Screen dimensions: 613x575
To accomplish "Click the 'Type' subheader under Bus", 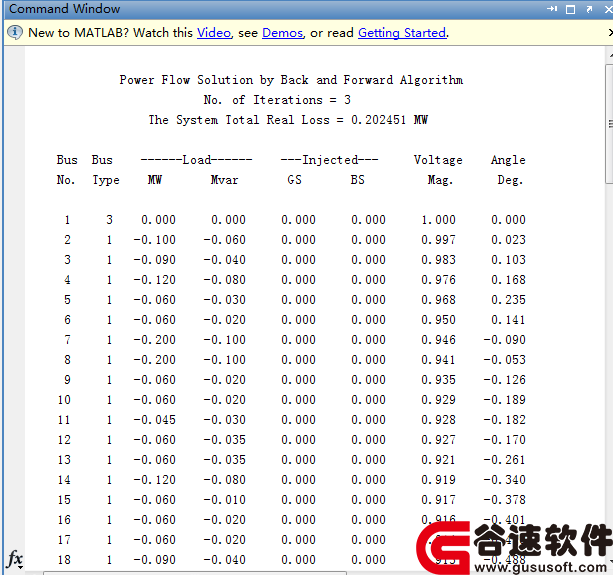I will 106,180.
